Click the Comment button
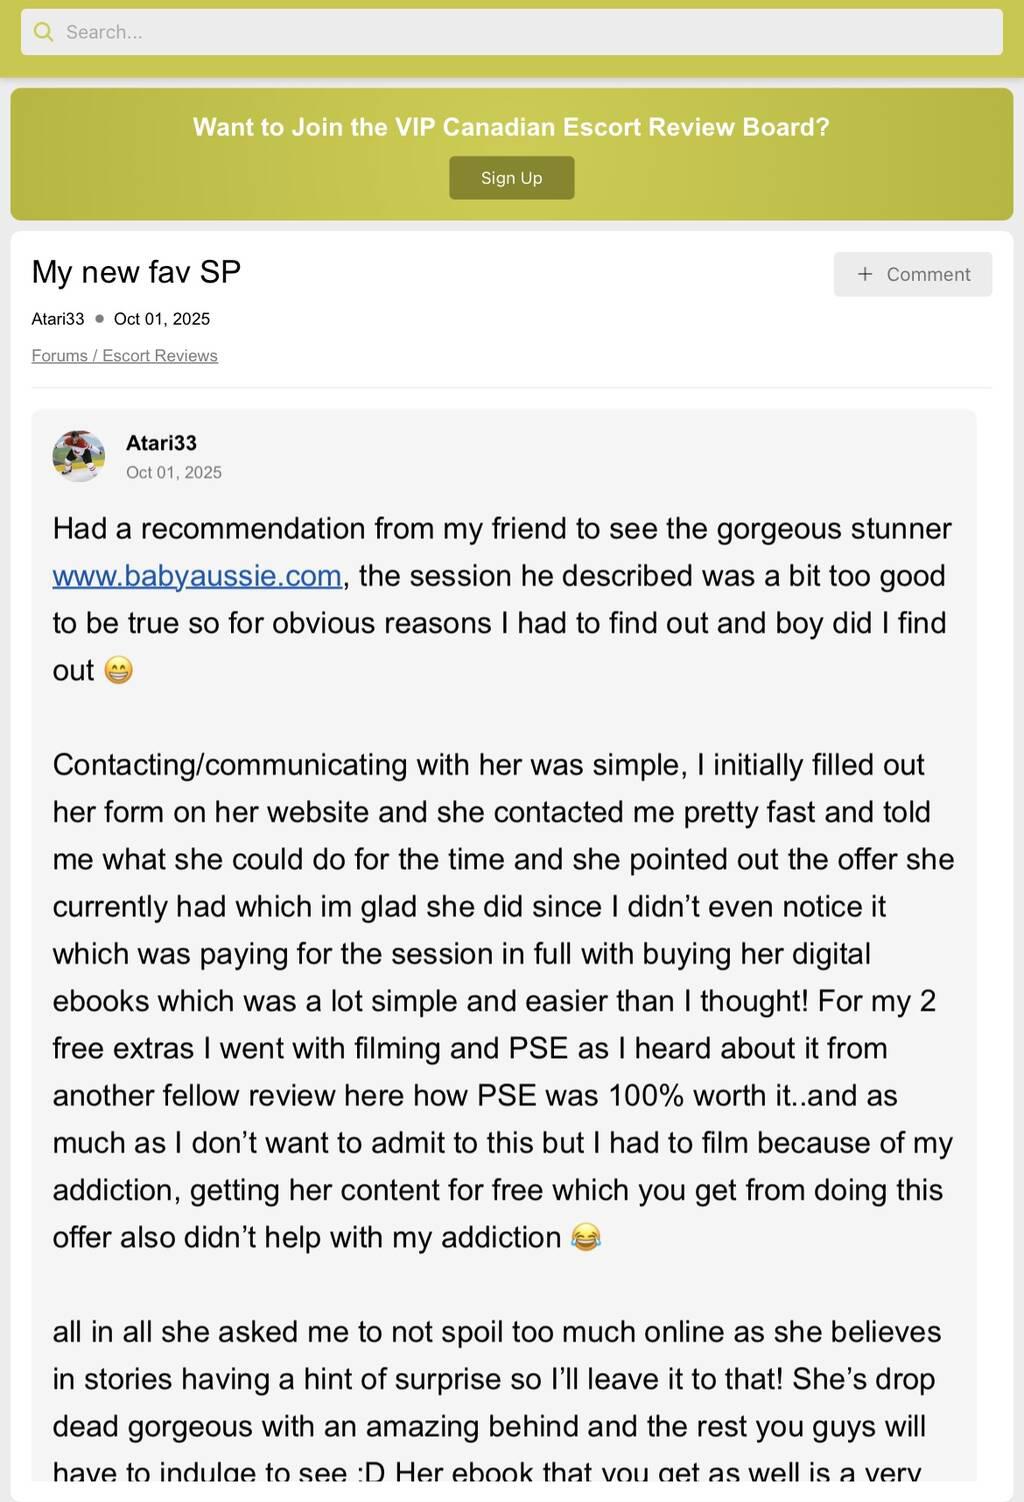1024x1502 pixels. pyautogui.click(x=913, y=274)
